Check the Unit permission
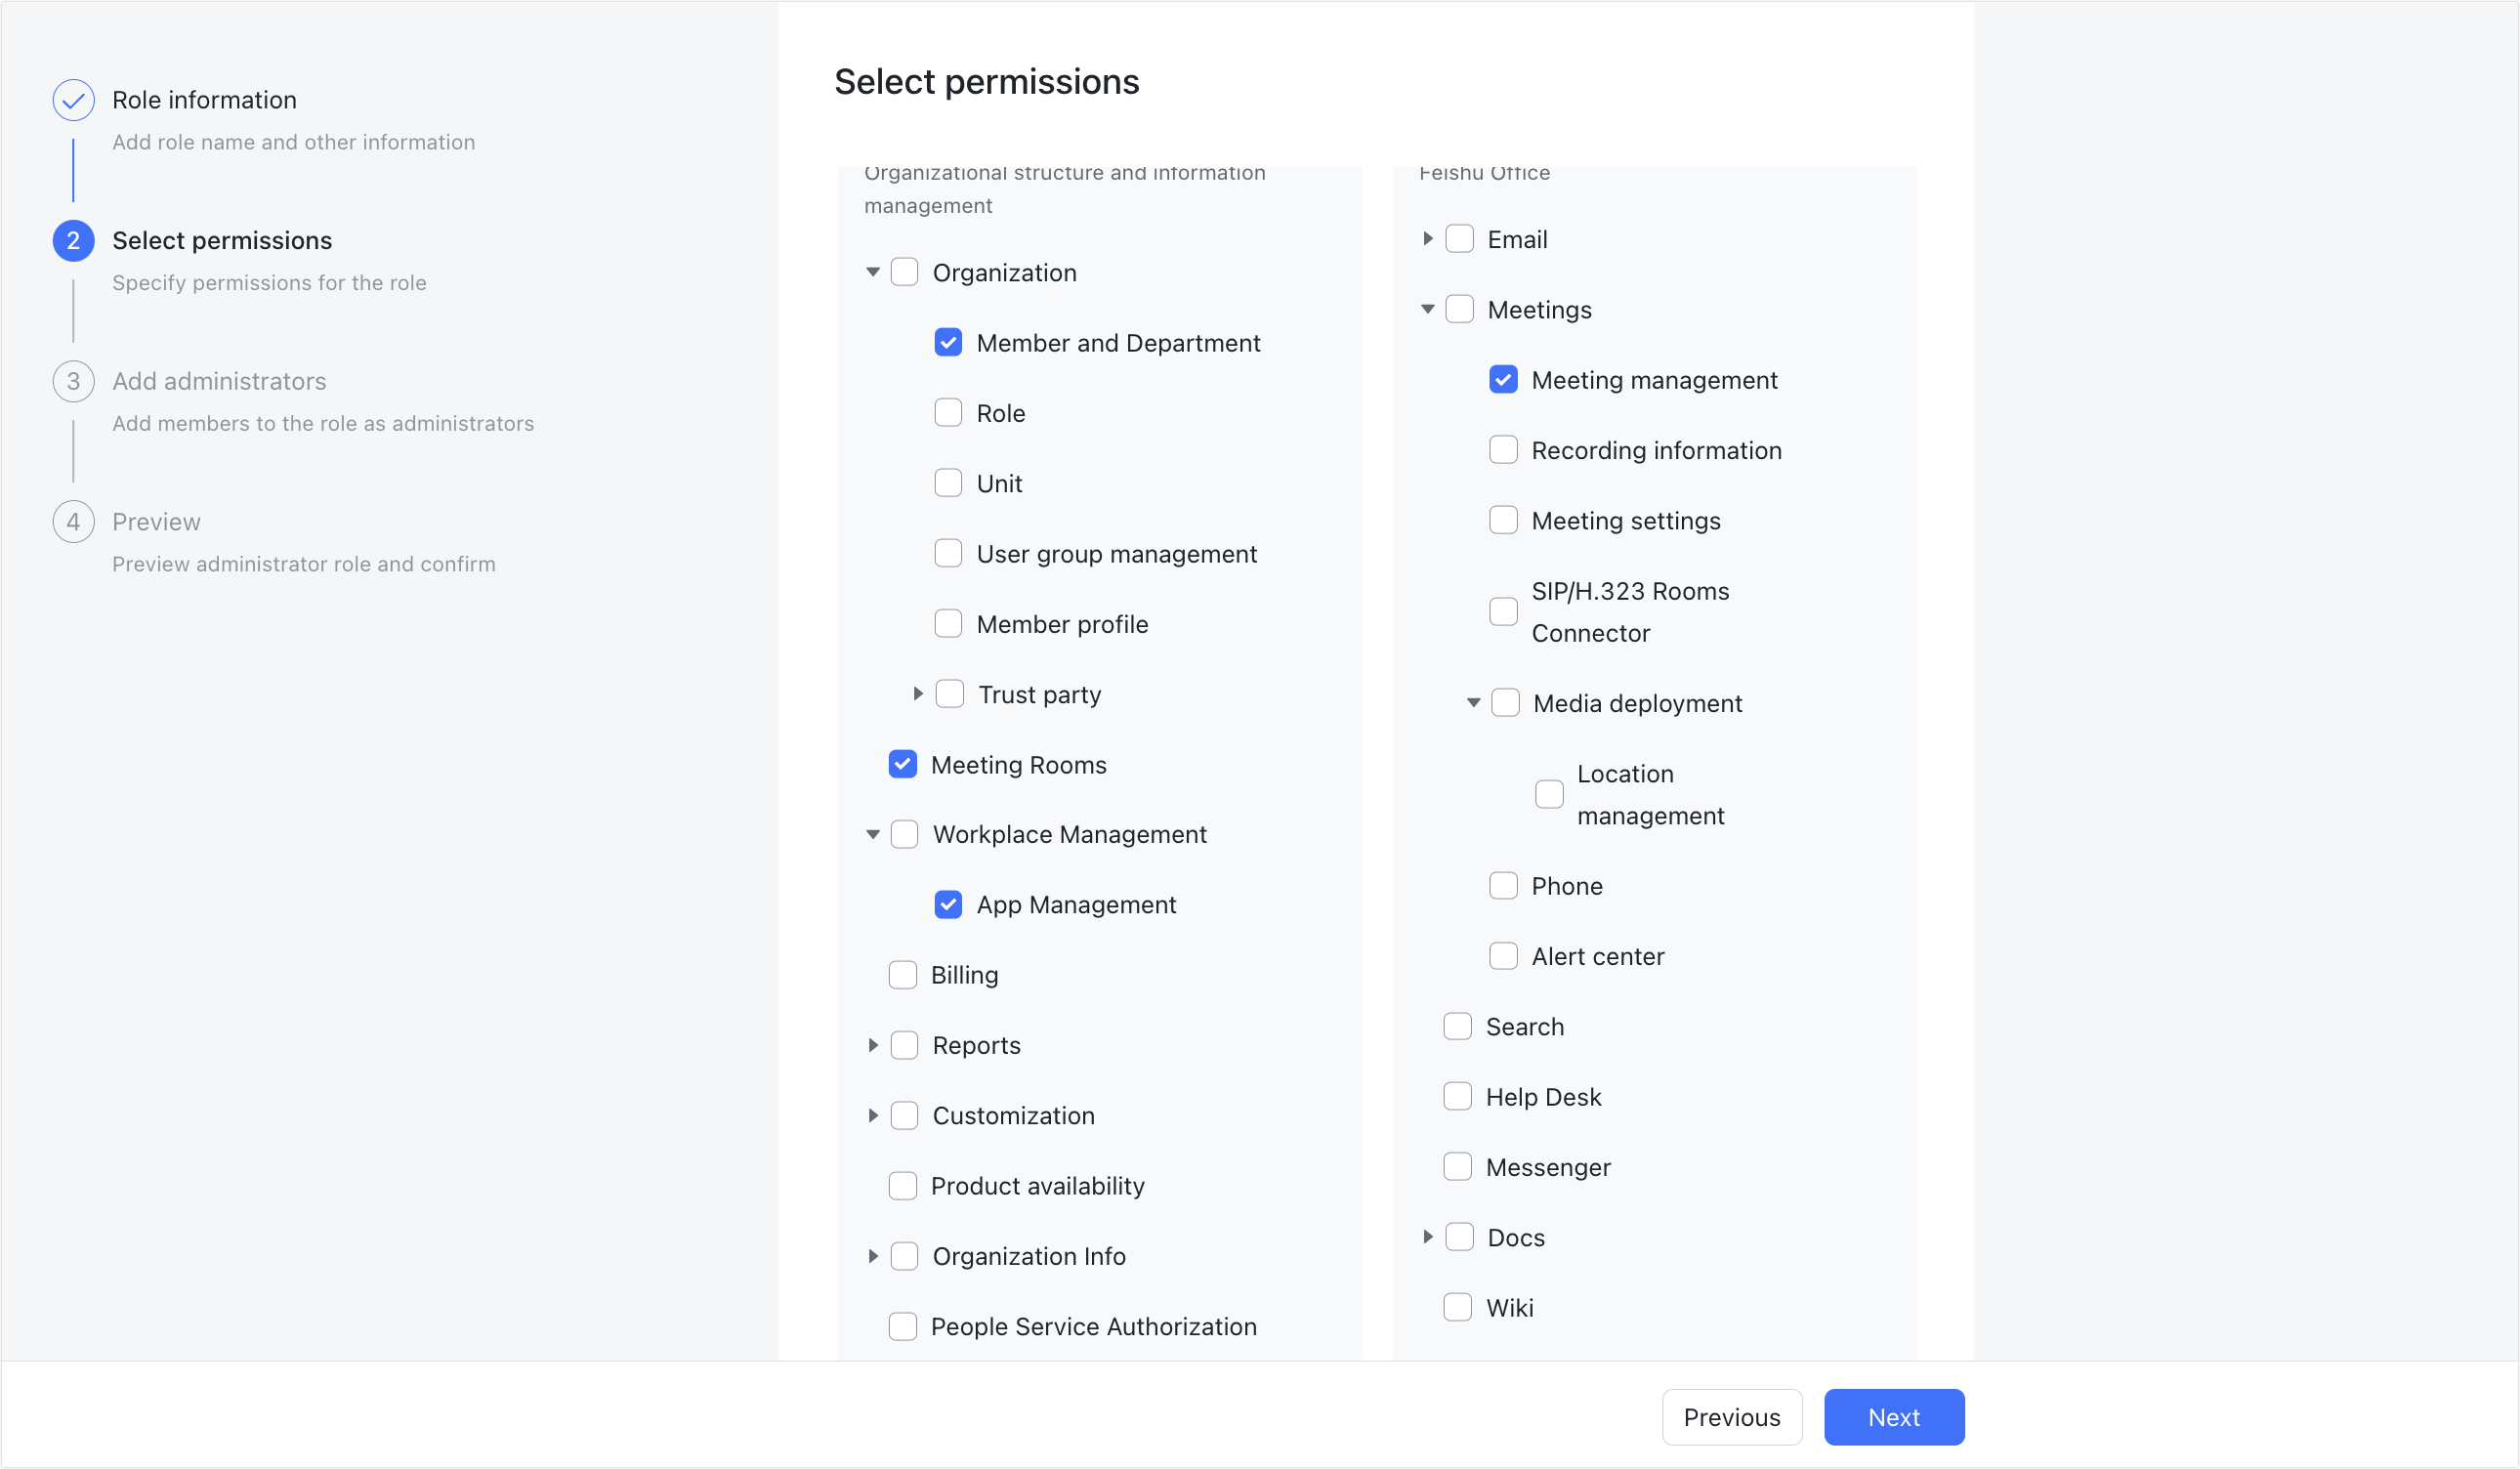 (x=948, y=482)
